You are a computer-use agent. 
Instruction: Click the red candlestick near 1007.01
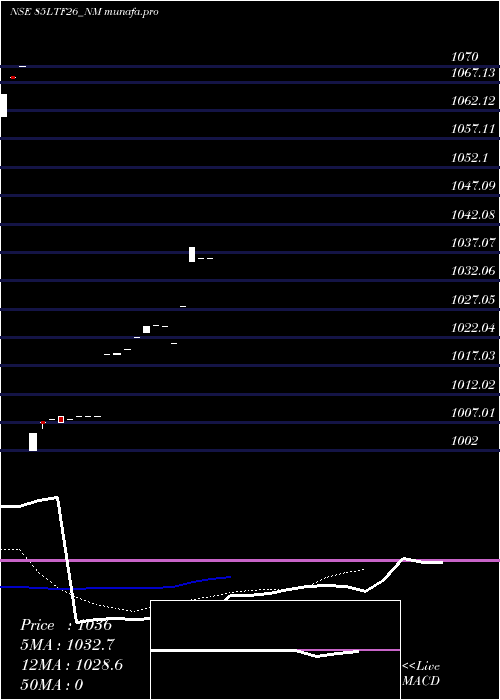[x=61, y=420]
